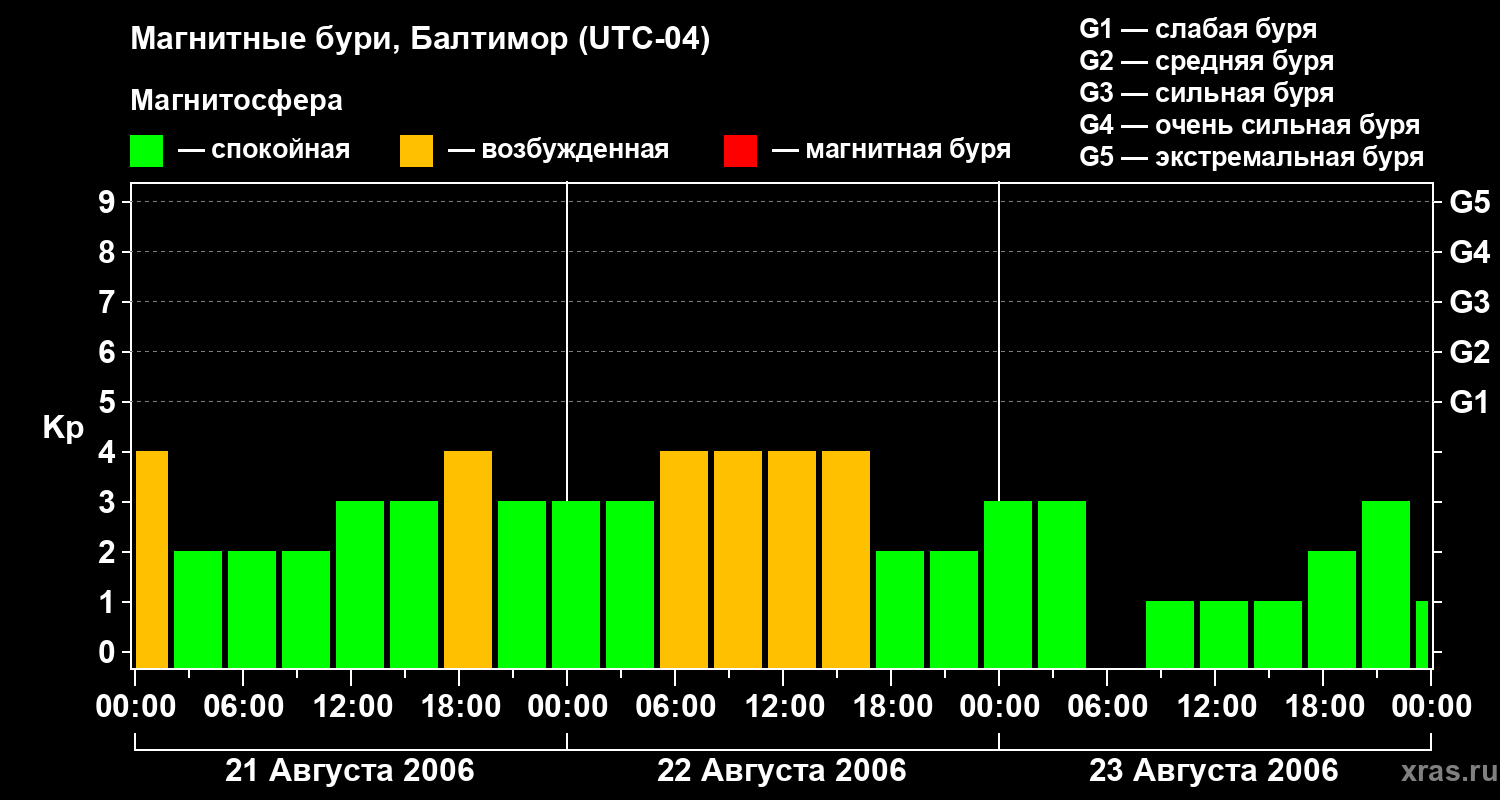This screenshot has width=1500, height=800.
Task: Click the 'Kp' vertical axis label
Action: (63, 428)
